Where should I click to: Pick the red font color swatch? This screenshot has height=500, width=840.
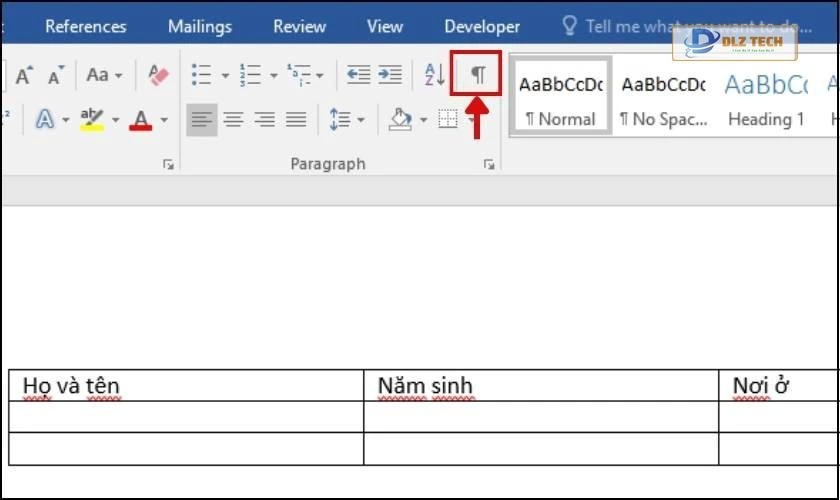[x=141, y=120]
